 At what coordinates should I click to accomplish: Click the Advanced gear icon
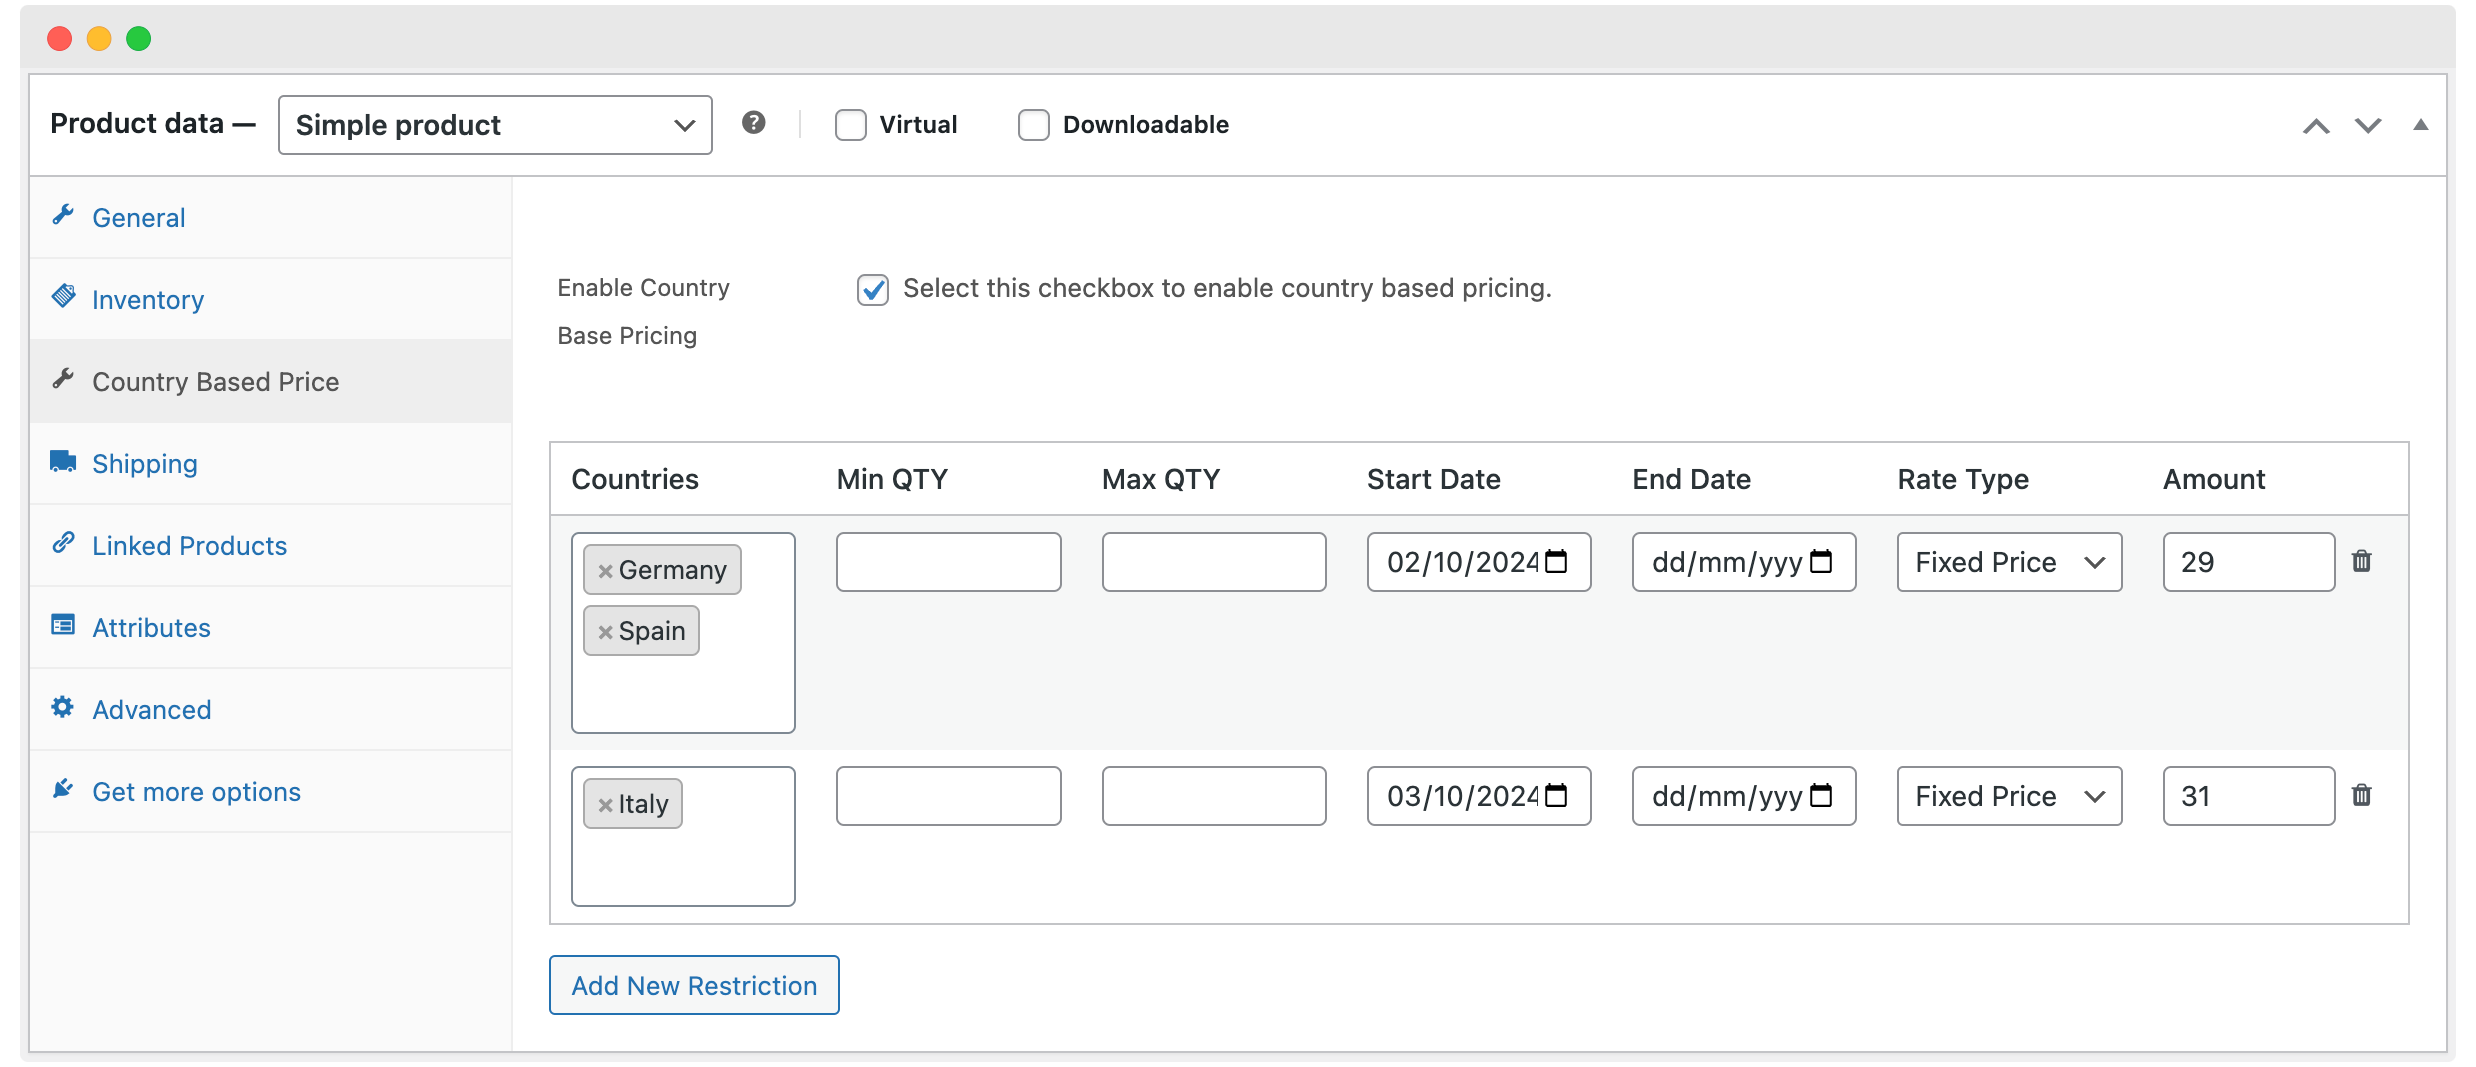coord(62,707)
